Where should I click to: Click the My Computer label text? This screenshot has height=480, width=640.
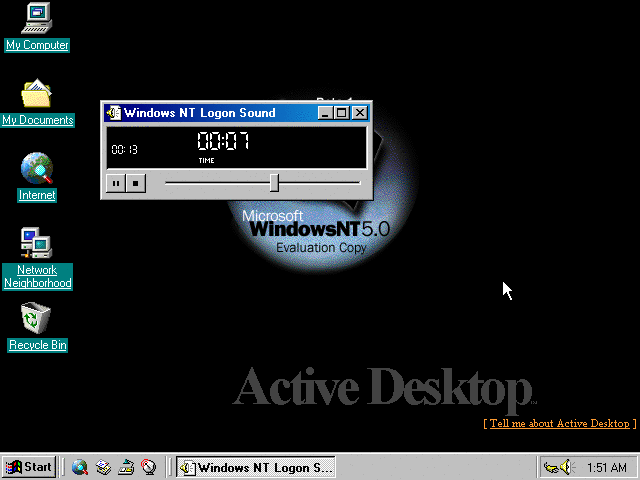click(x=37, y=45)
